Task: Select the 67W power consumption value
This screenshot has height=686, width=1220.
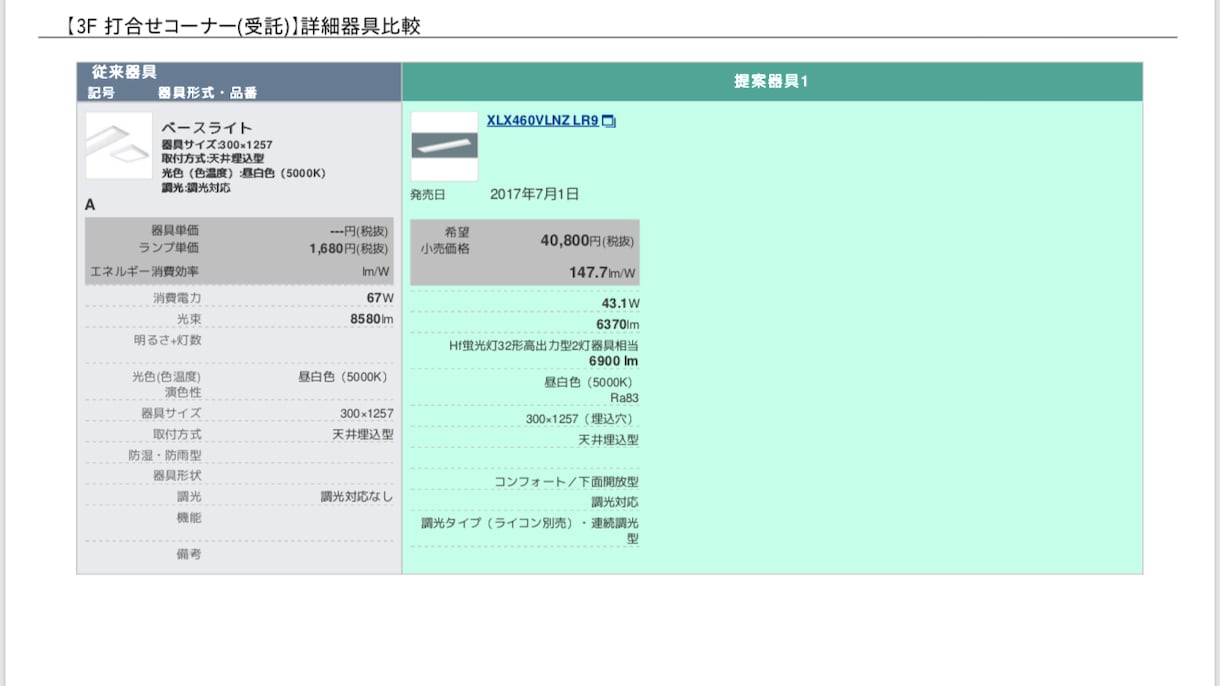Action: 380,298
